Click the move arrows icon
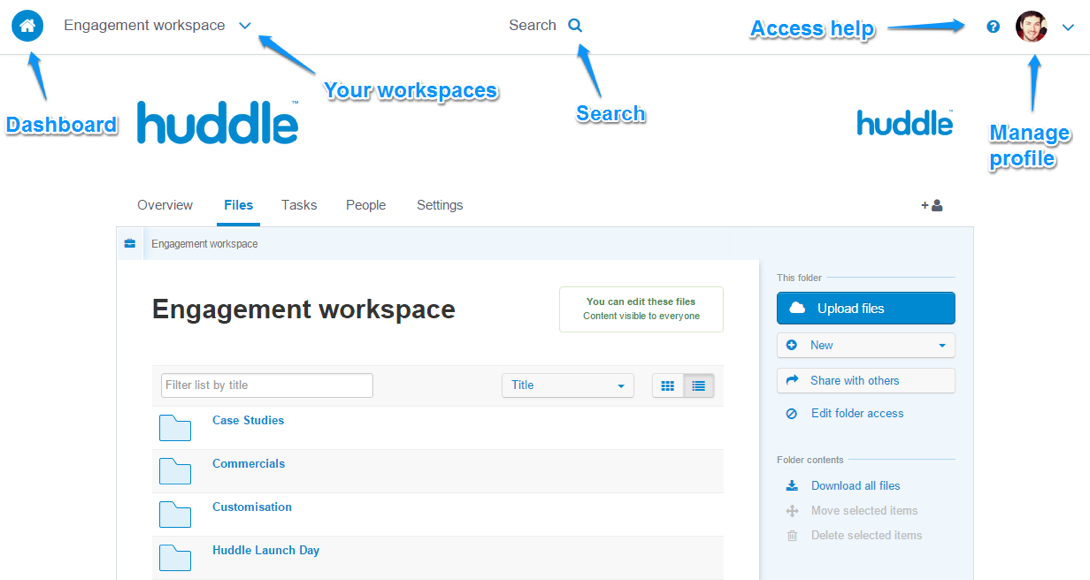This screenshot has height=580, width=1090. click(792, 510)
